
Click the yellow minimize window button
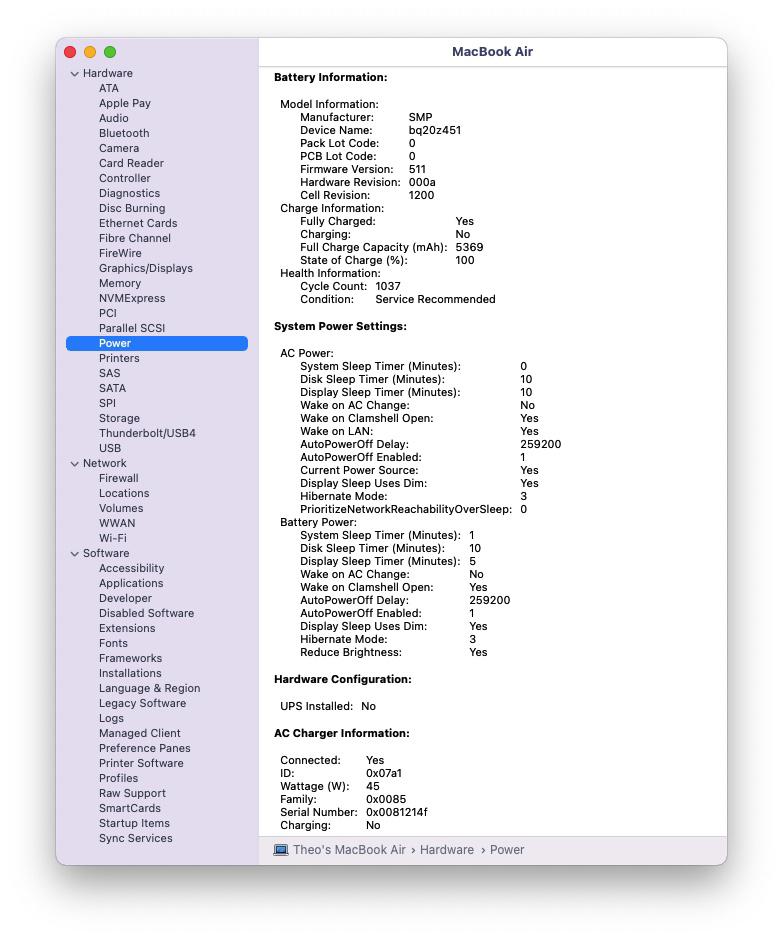(x=90, y=52)
